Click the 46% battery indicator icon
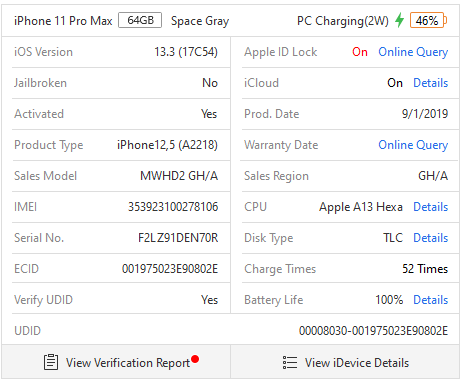The image size is (465, 385). (x=428, y=20)
